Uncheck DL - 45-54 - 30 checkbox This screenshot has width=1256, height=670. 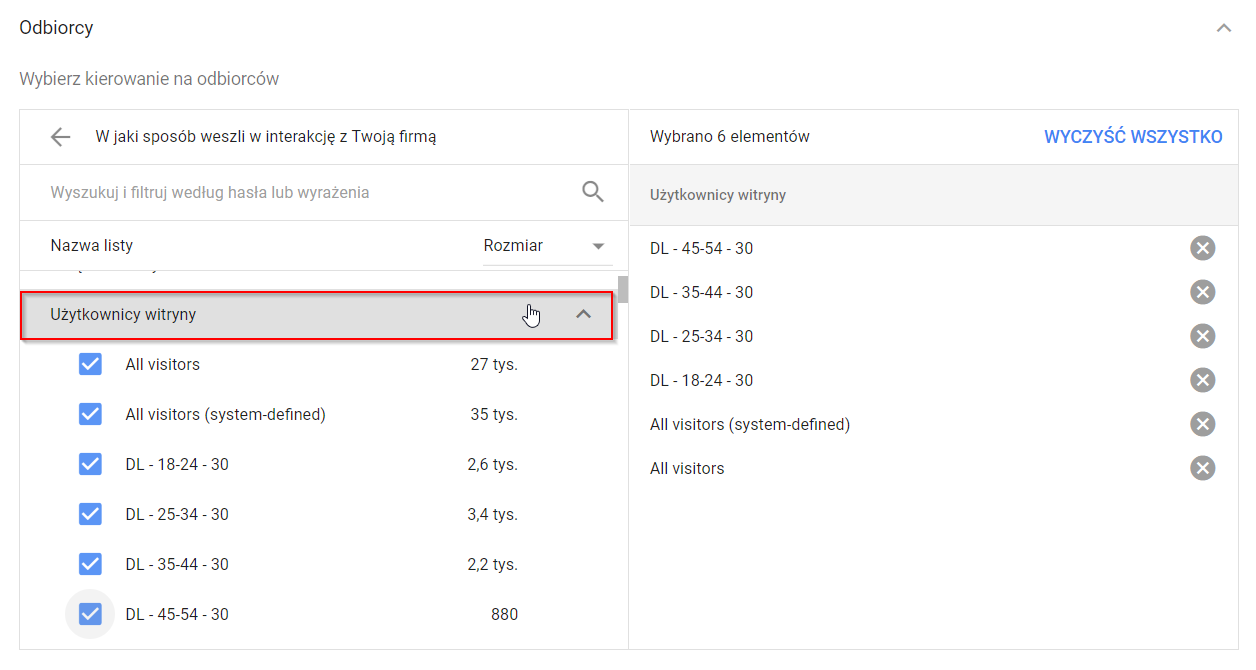point(90,614)
